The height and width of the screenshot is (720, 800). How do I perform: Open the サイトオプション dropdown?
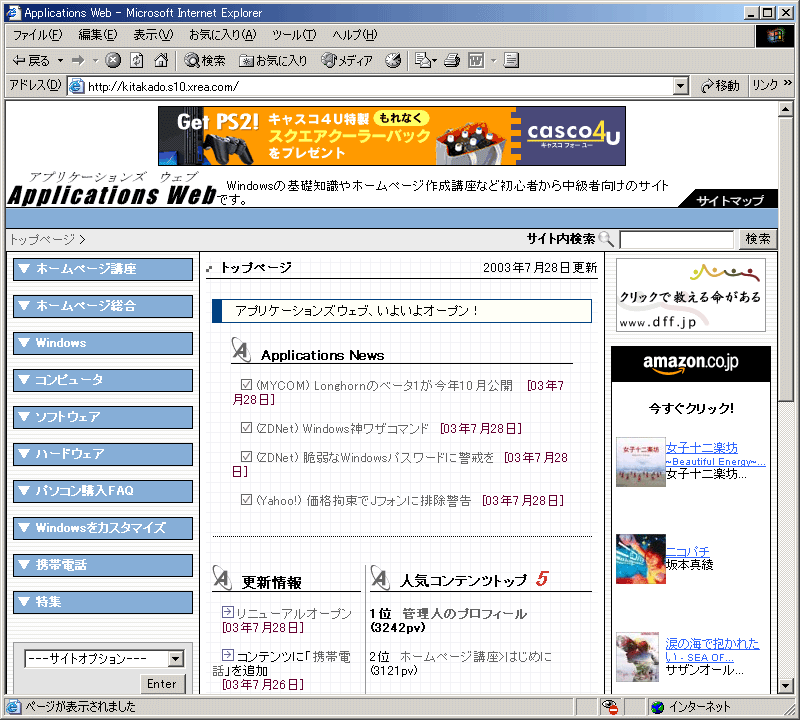104,658
